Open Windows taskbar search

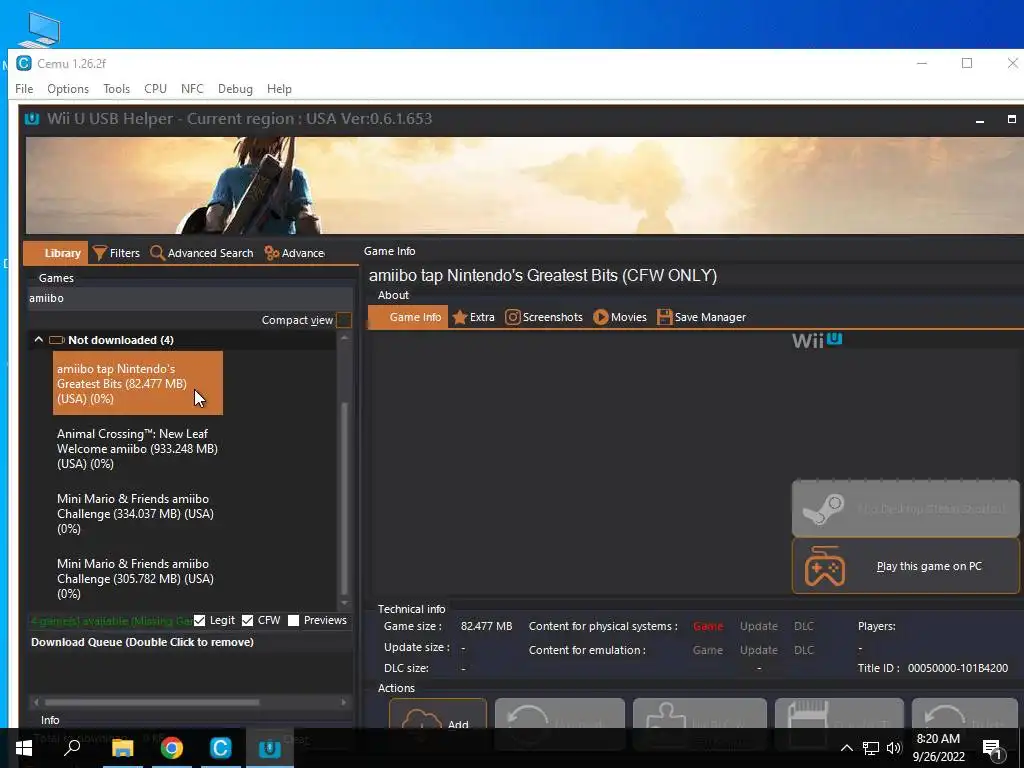pyautogui.click(x=72, y=748)
